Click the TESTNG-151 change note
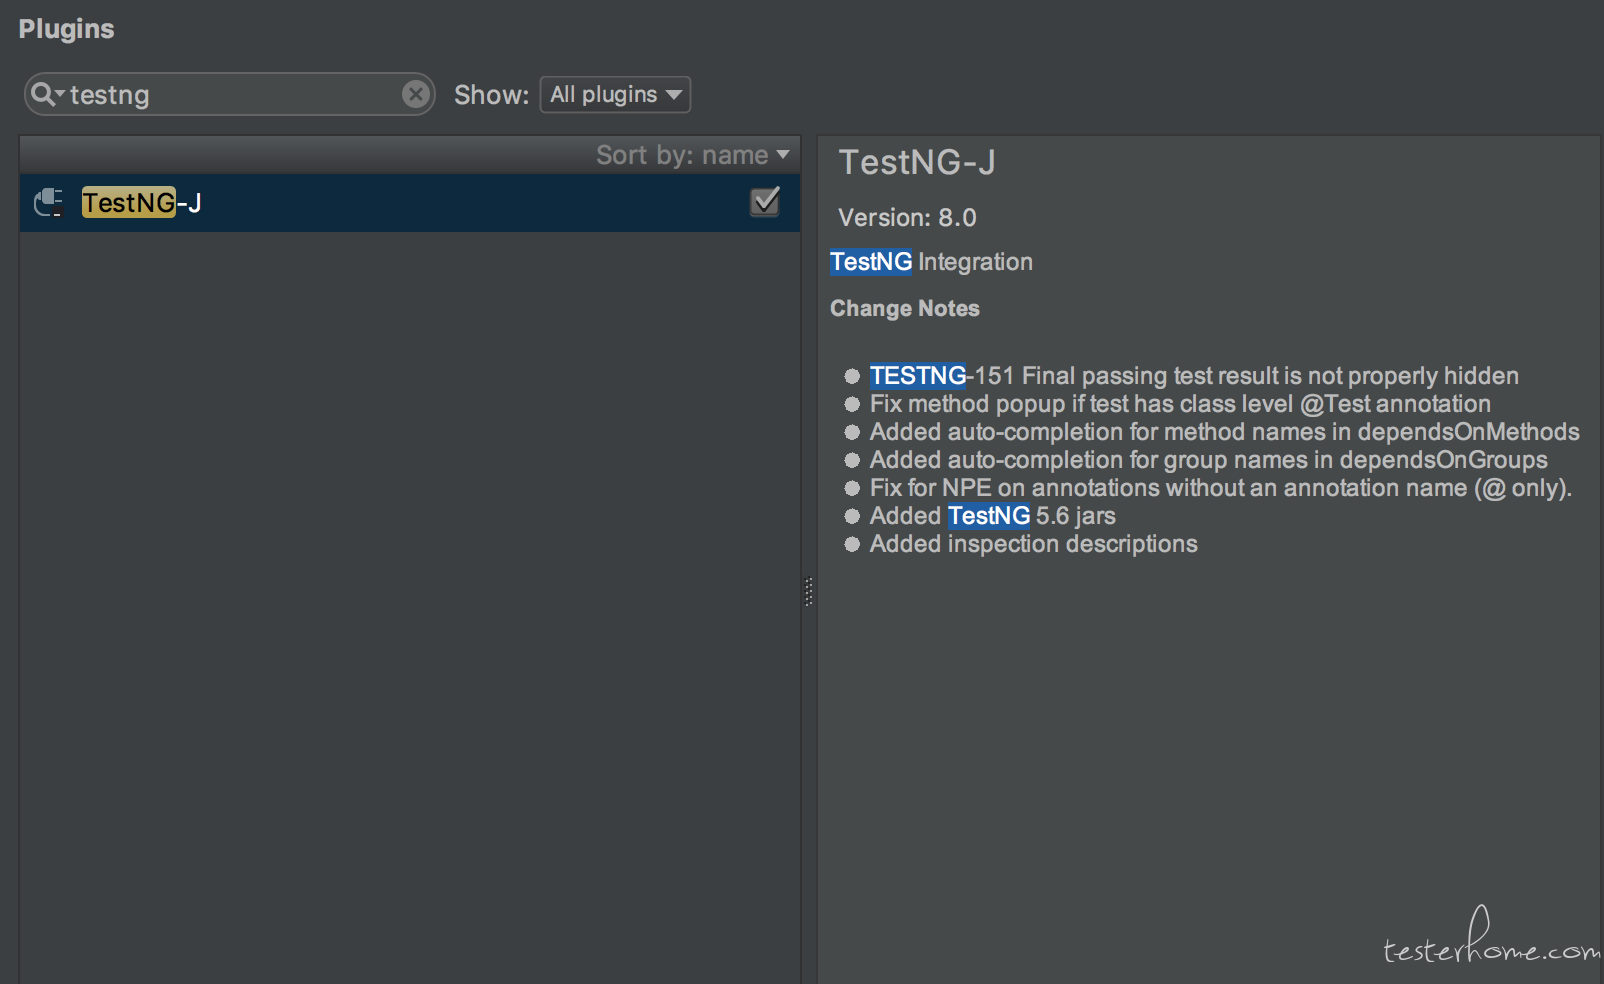Image resolution: width=1604 pixels, height=984 pixels. point(1194,376)
